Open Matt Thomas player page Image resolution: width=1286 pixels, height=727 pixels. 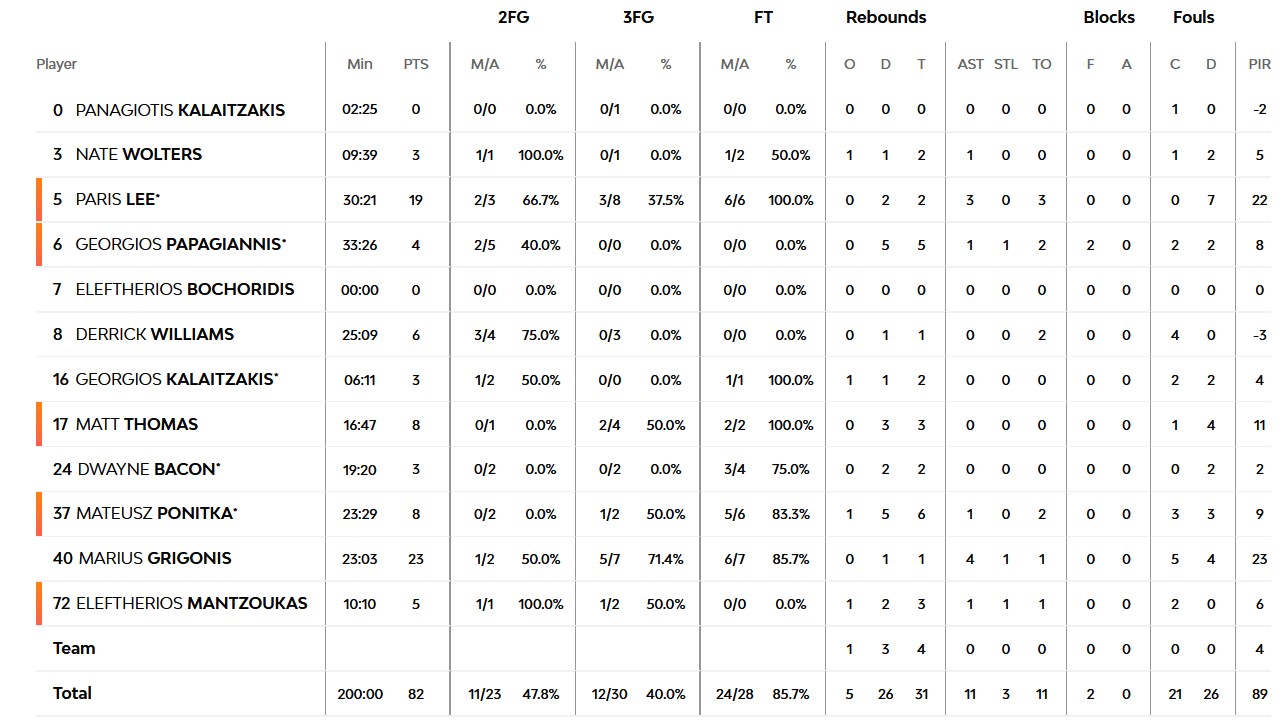point(136,424)
